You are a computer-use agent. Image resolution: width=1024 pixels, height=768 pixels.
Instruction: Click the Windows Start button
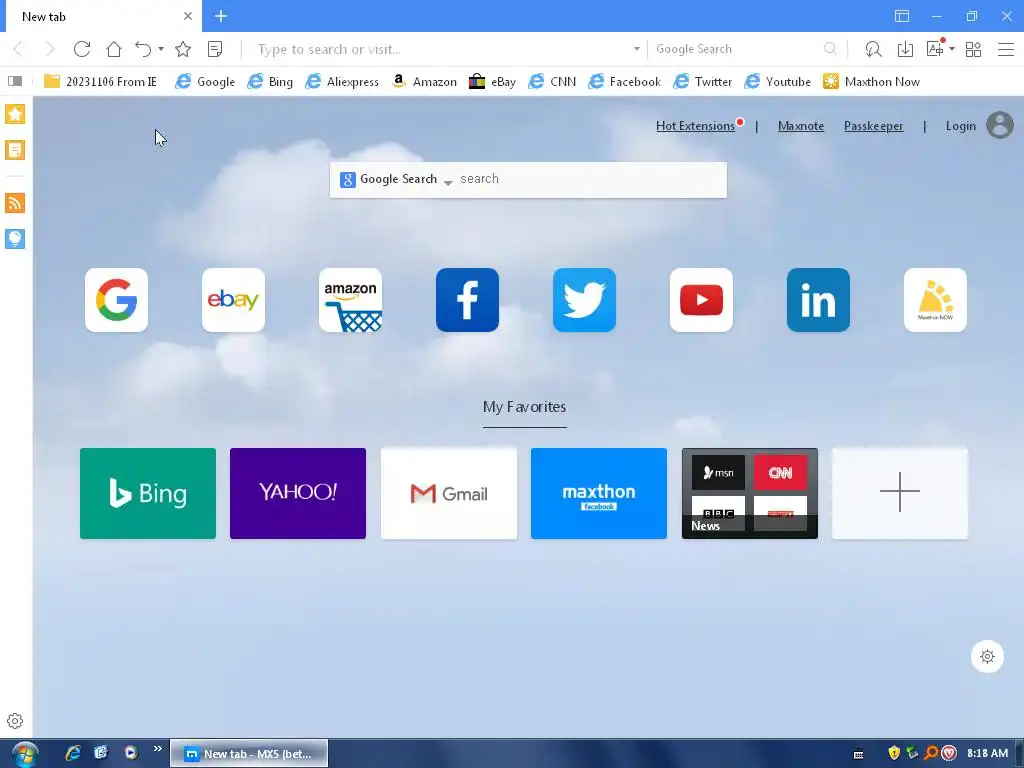point(24,754)
